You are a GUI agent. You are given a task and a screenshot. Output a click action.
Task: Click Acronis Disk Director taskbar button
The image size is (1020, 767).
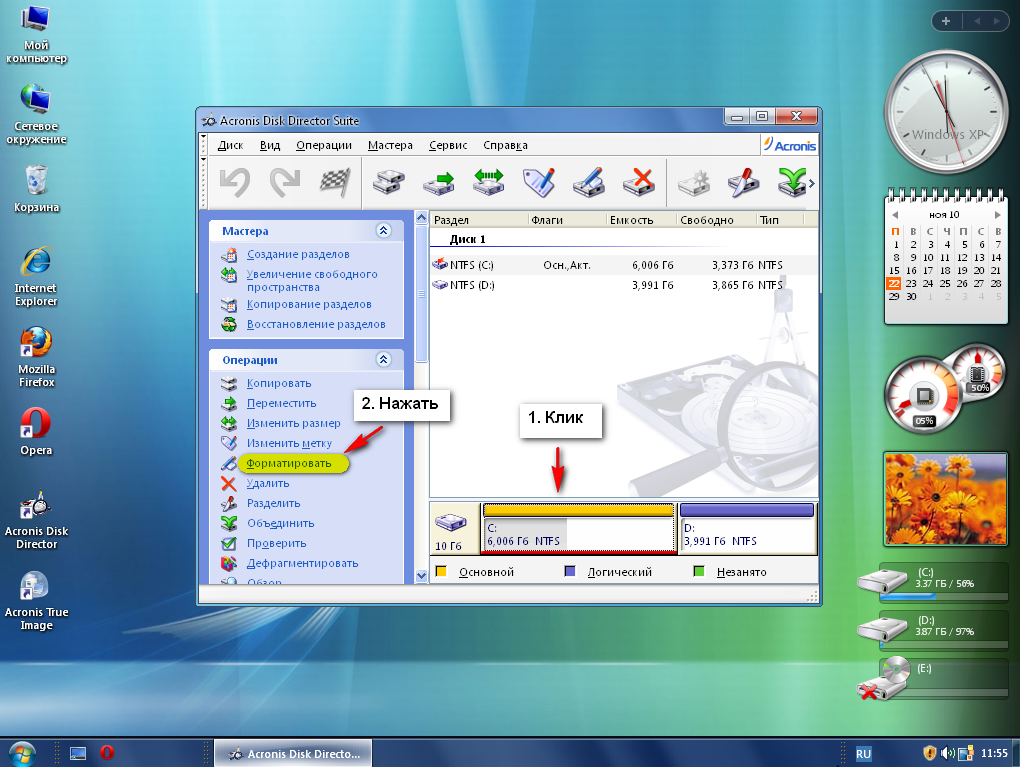click(293, 753)
